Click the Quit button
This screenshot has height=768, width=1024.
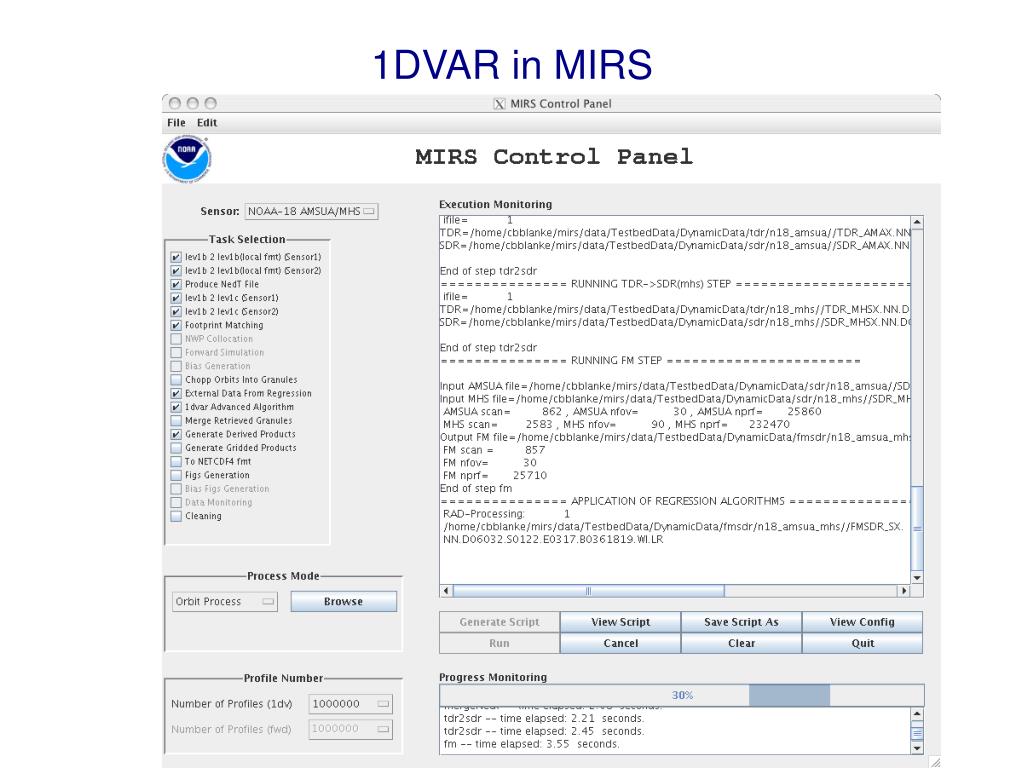tap(862, 643)
